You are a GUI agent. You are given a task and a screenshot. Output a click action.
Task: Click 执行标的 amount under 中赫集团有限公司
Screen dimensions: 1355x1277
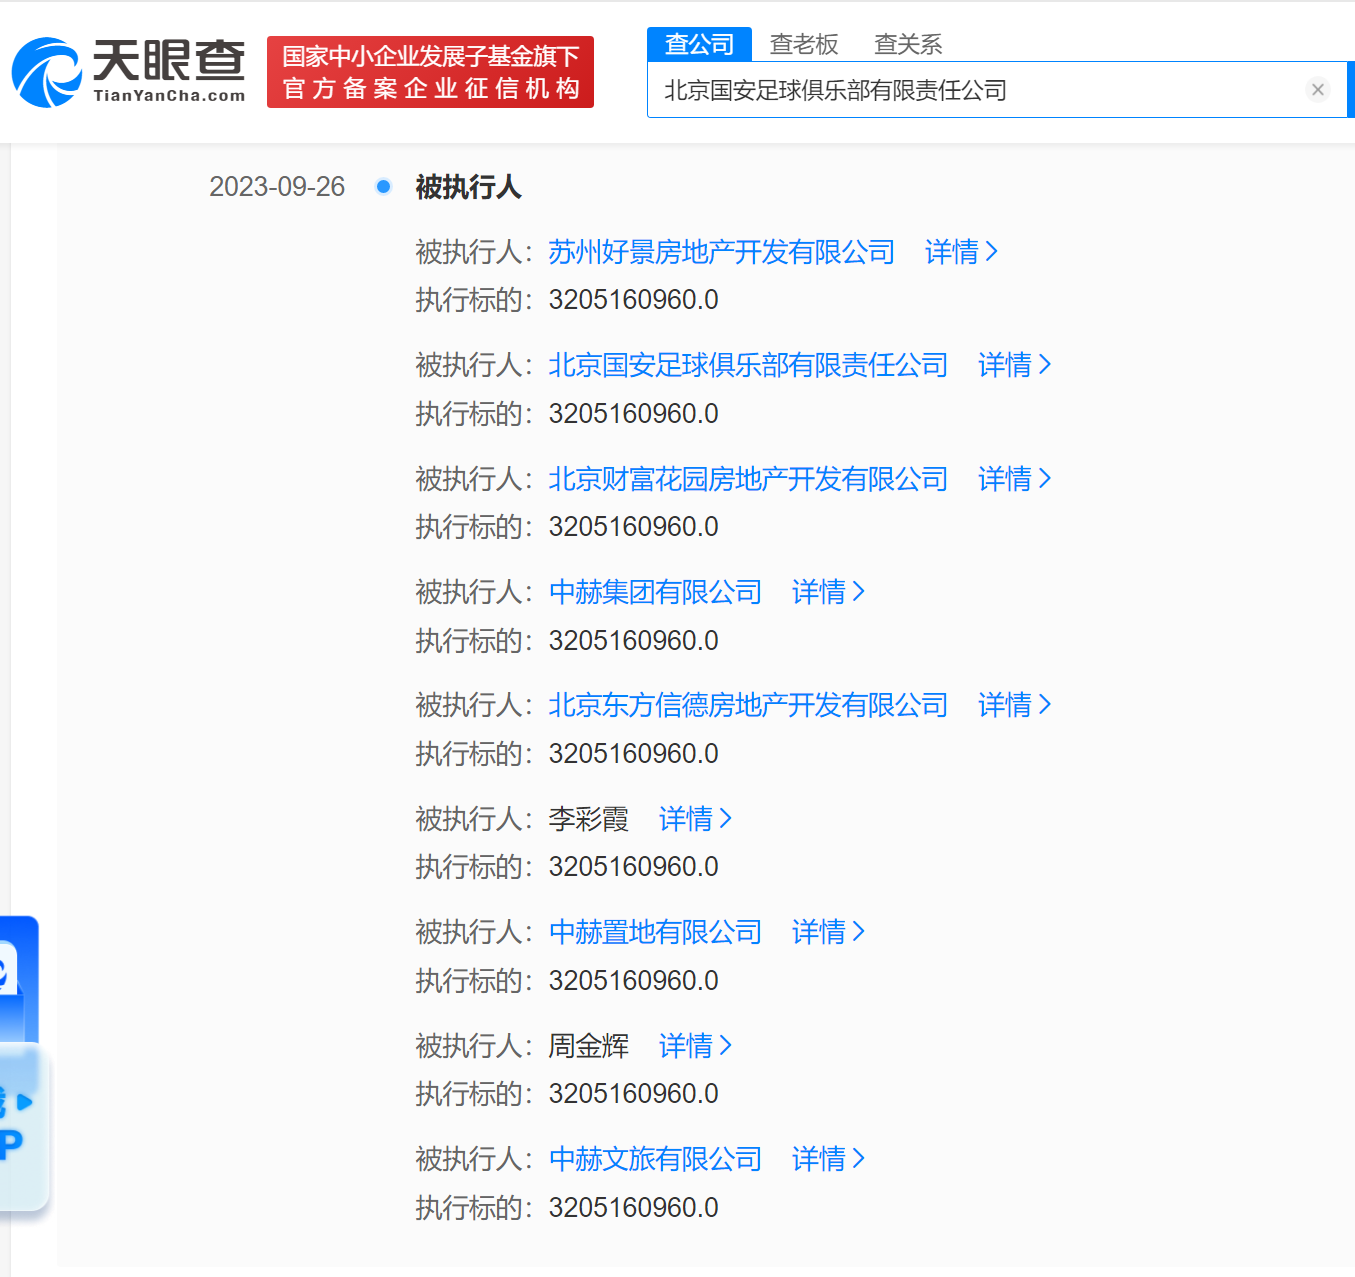coord(634,641)
